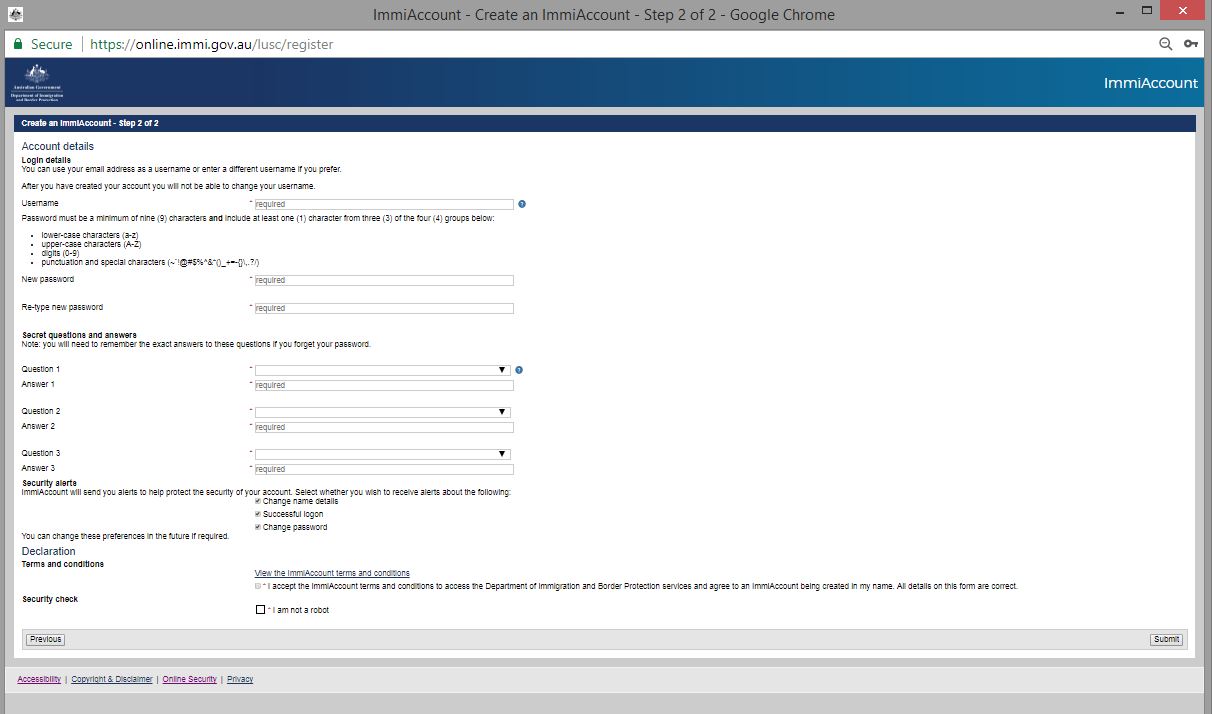Viewport: 1212px width, 714px height.
Task: Open the Question 1 dropdown list
Action: click(503, 369)
